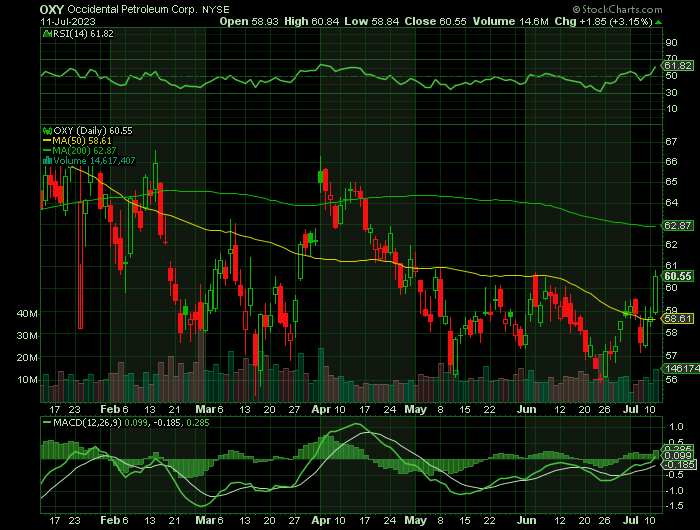This screenshot has width=700, height=530.
Task: Click the 58.61 MA(50) value tag
Action: 678,318
